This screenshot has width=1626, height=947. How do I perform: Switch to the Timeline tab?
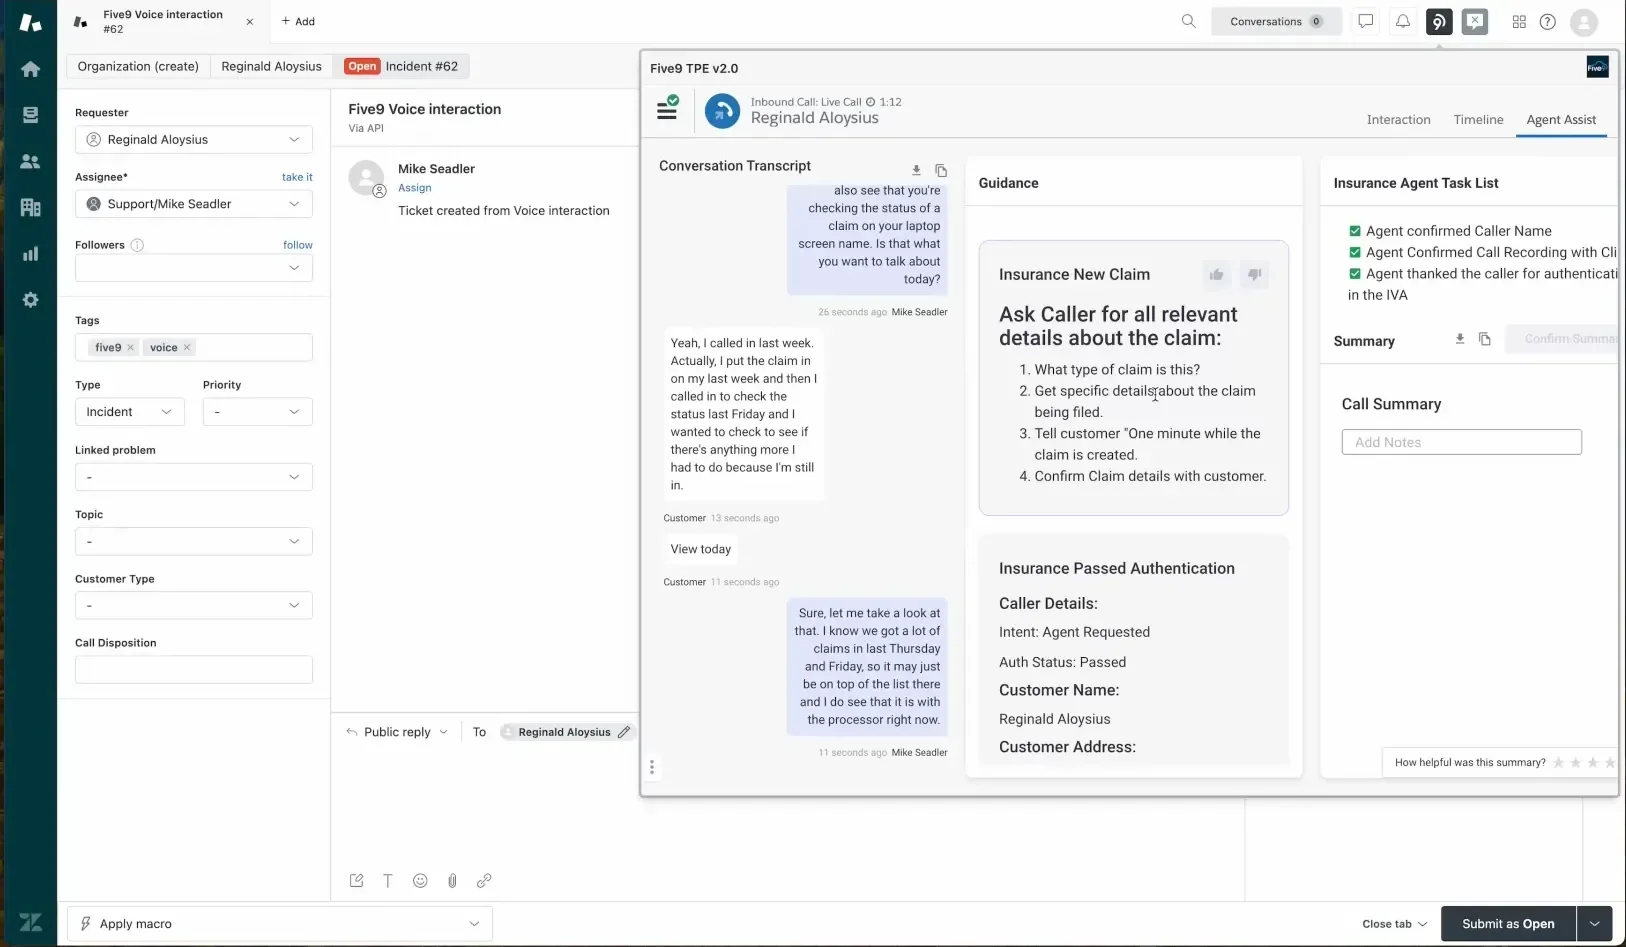[1478, 120]
